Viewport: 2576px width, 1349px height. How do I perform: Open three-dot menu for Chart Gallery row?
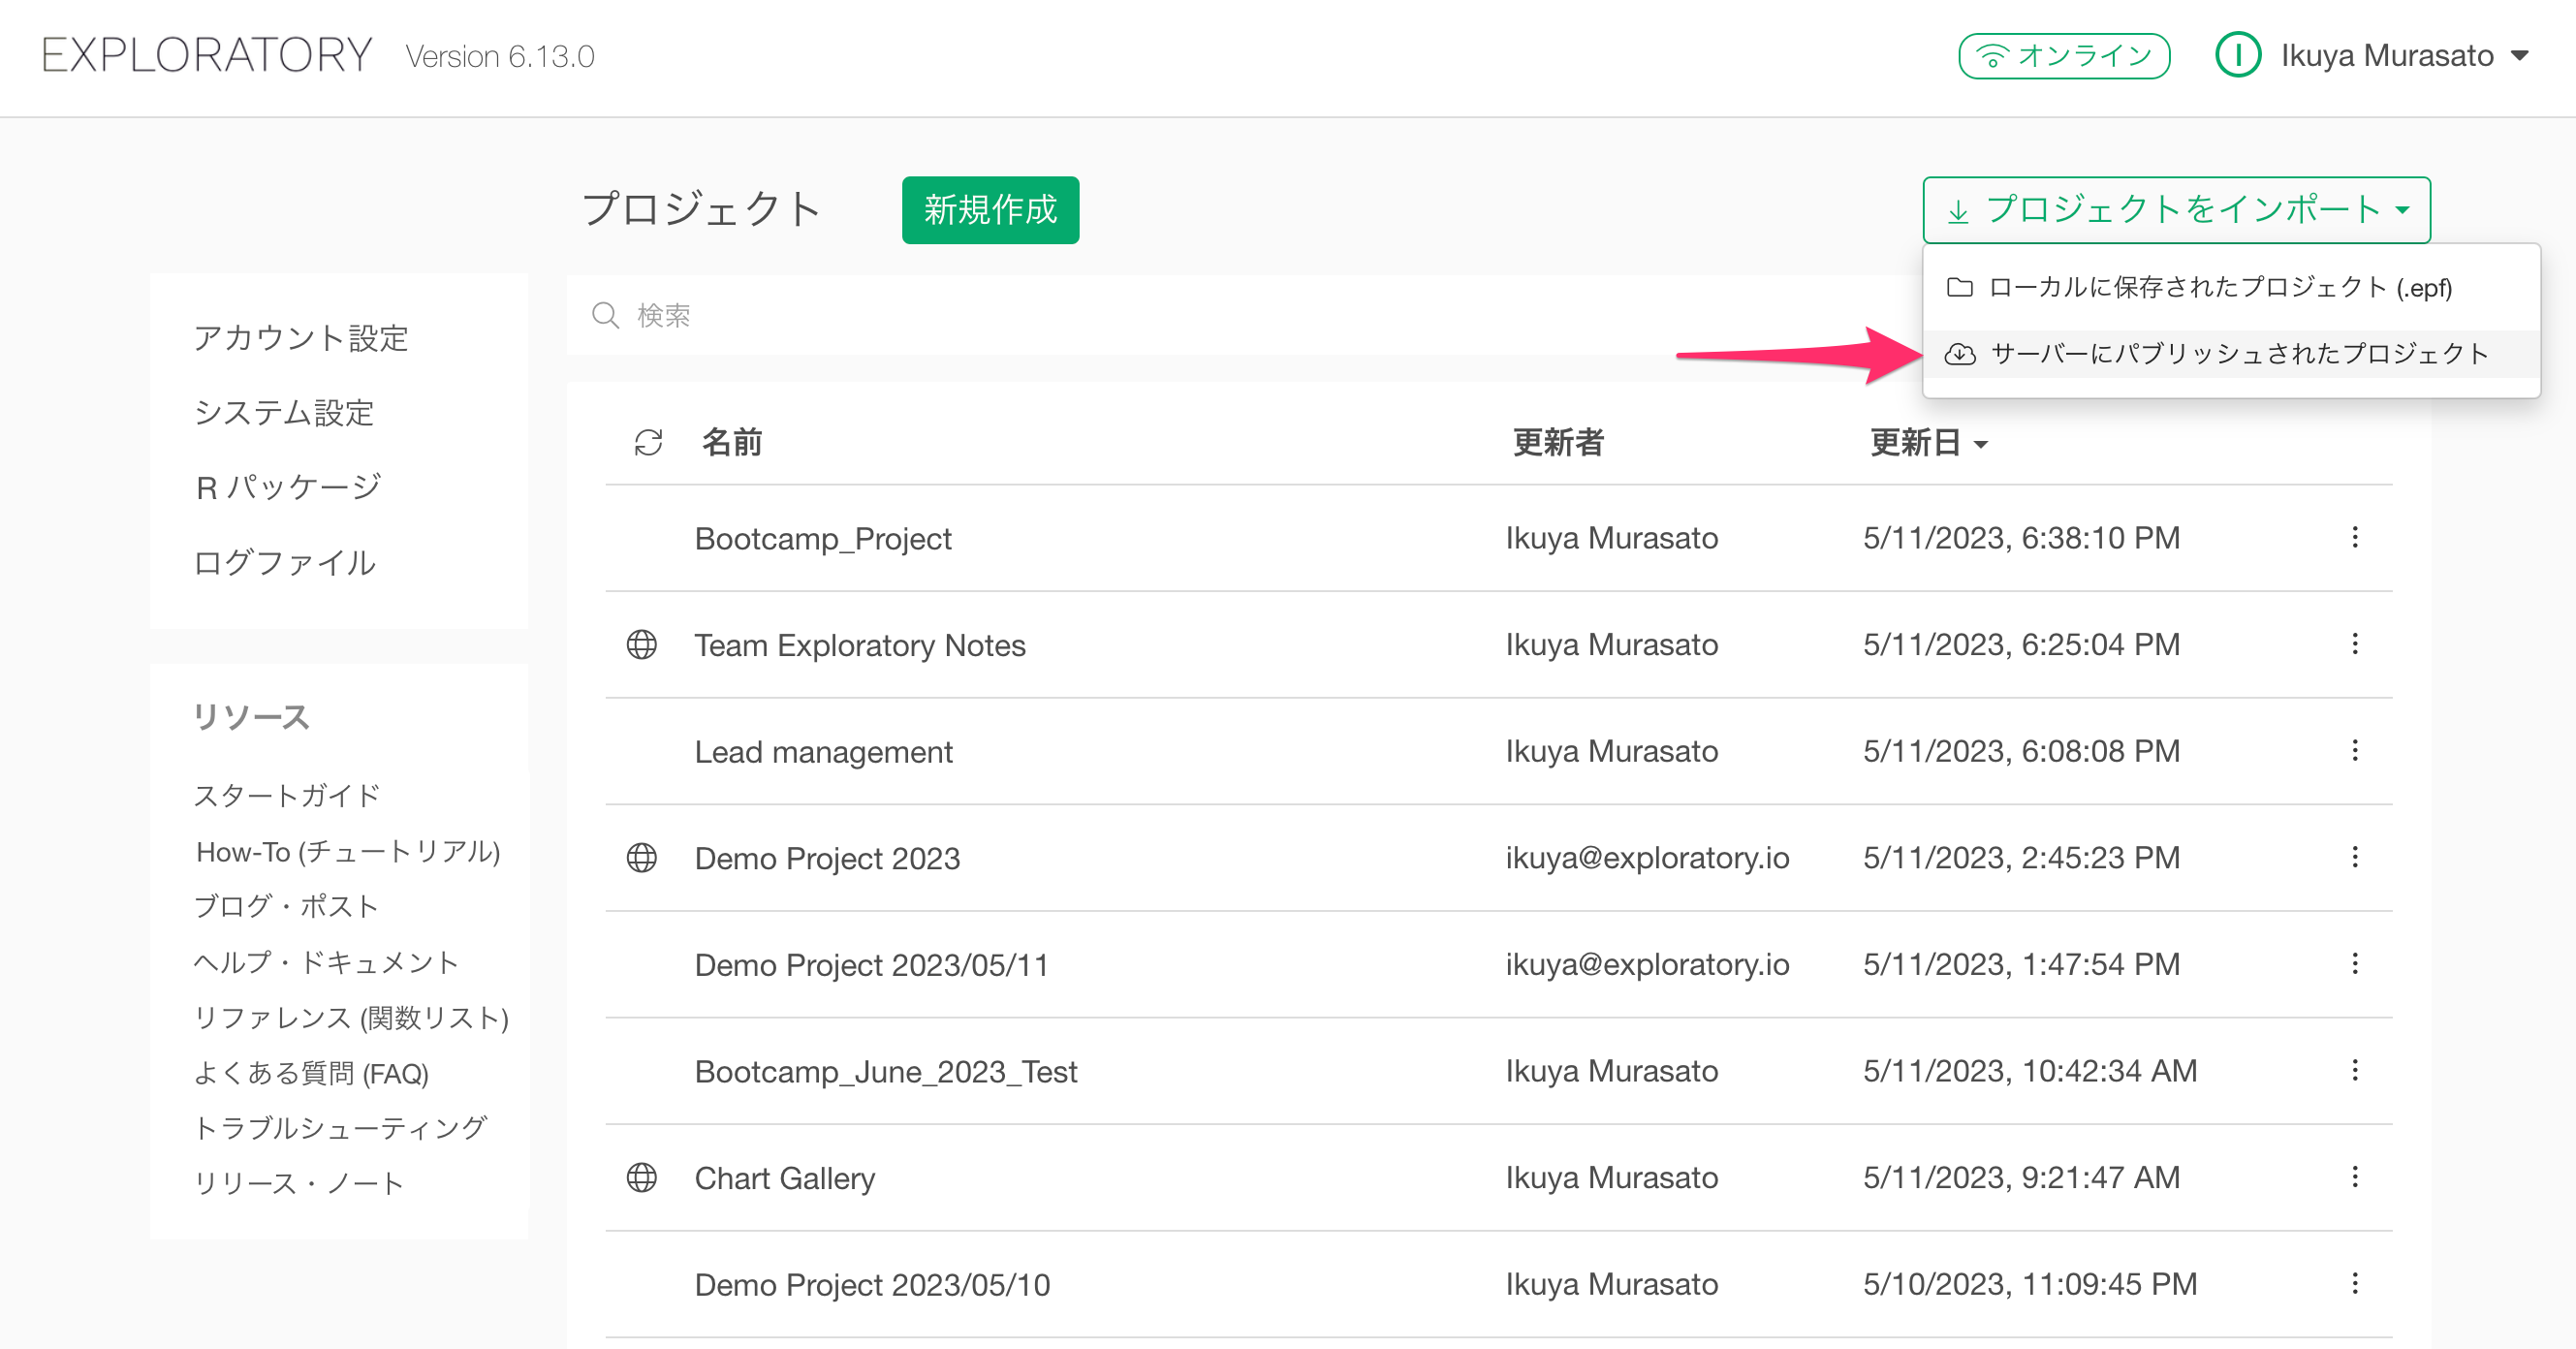2355,1177
